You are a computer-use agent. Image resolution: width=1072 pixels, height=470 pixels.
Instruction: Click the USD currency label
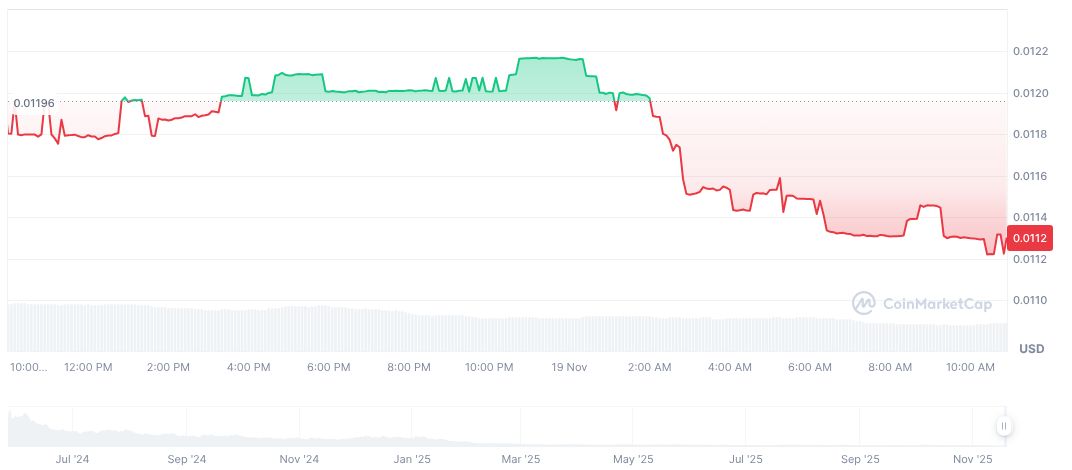(x=1031, y=349)
